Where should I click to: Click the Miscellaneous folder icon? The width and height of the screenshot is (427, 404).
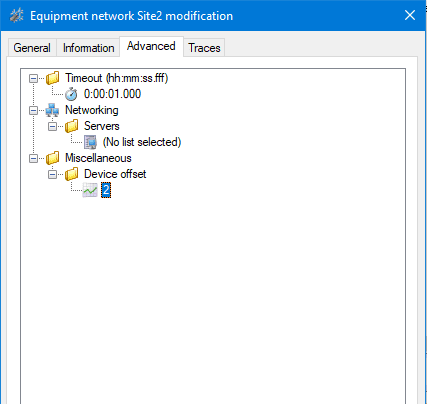pyautogui.click(x=52, y=158)
